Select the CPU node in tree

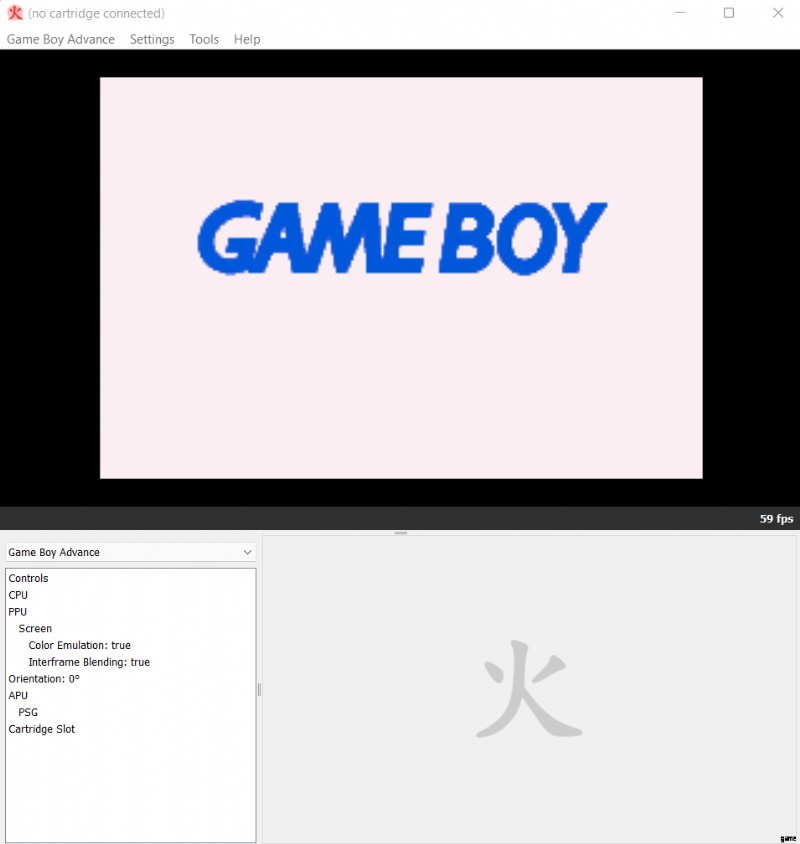point(18,595)
